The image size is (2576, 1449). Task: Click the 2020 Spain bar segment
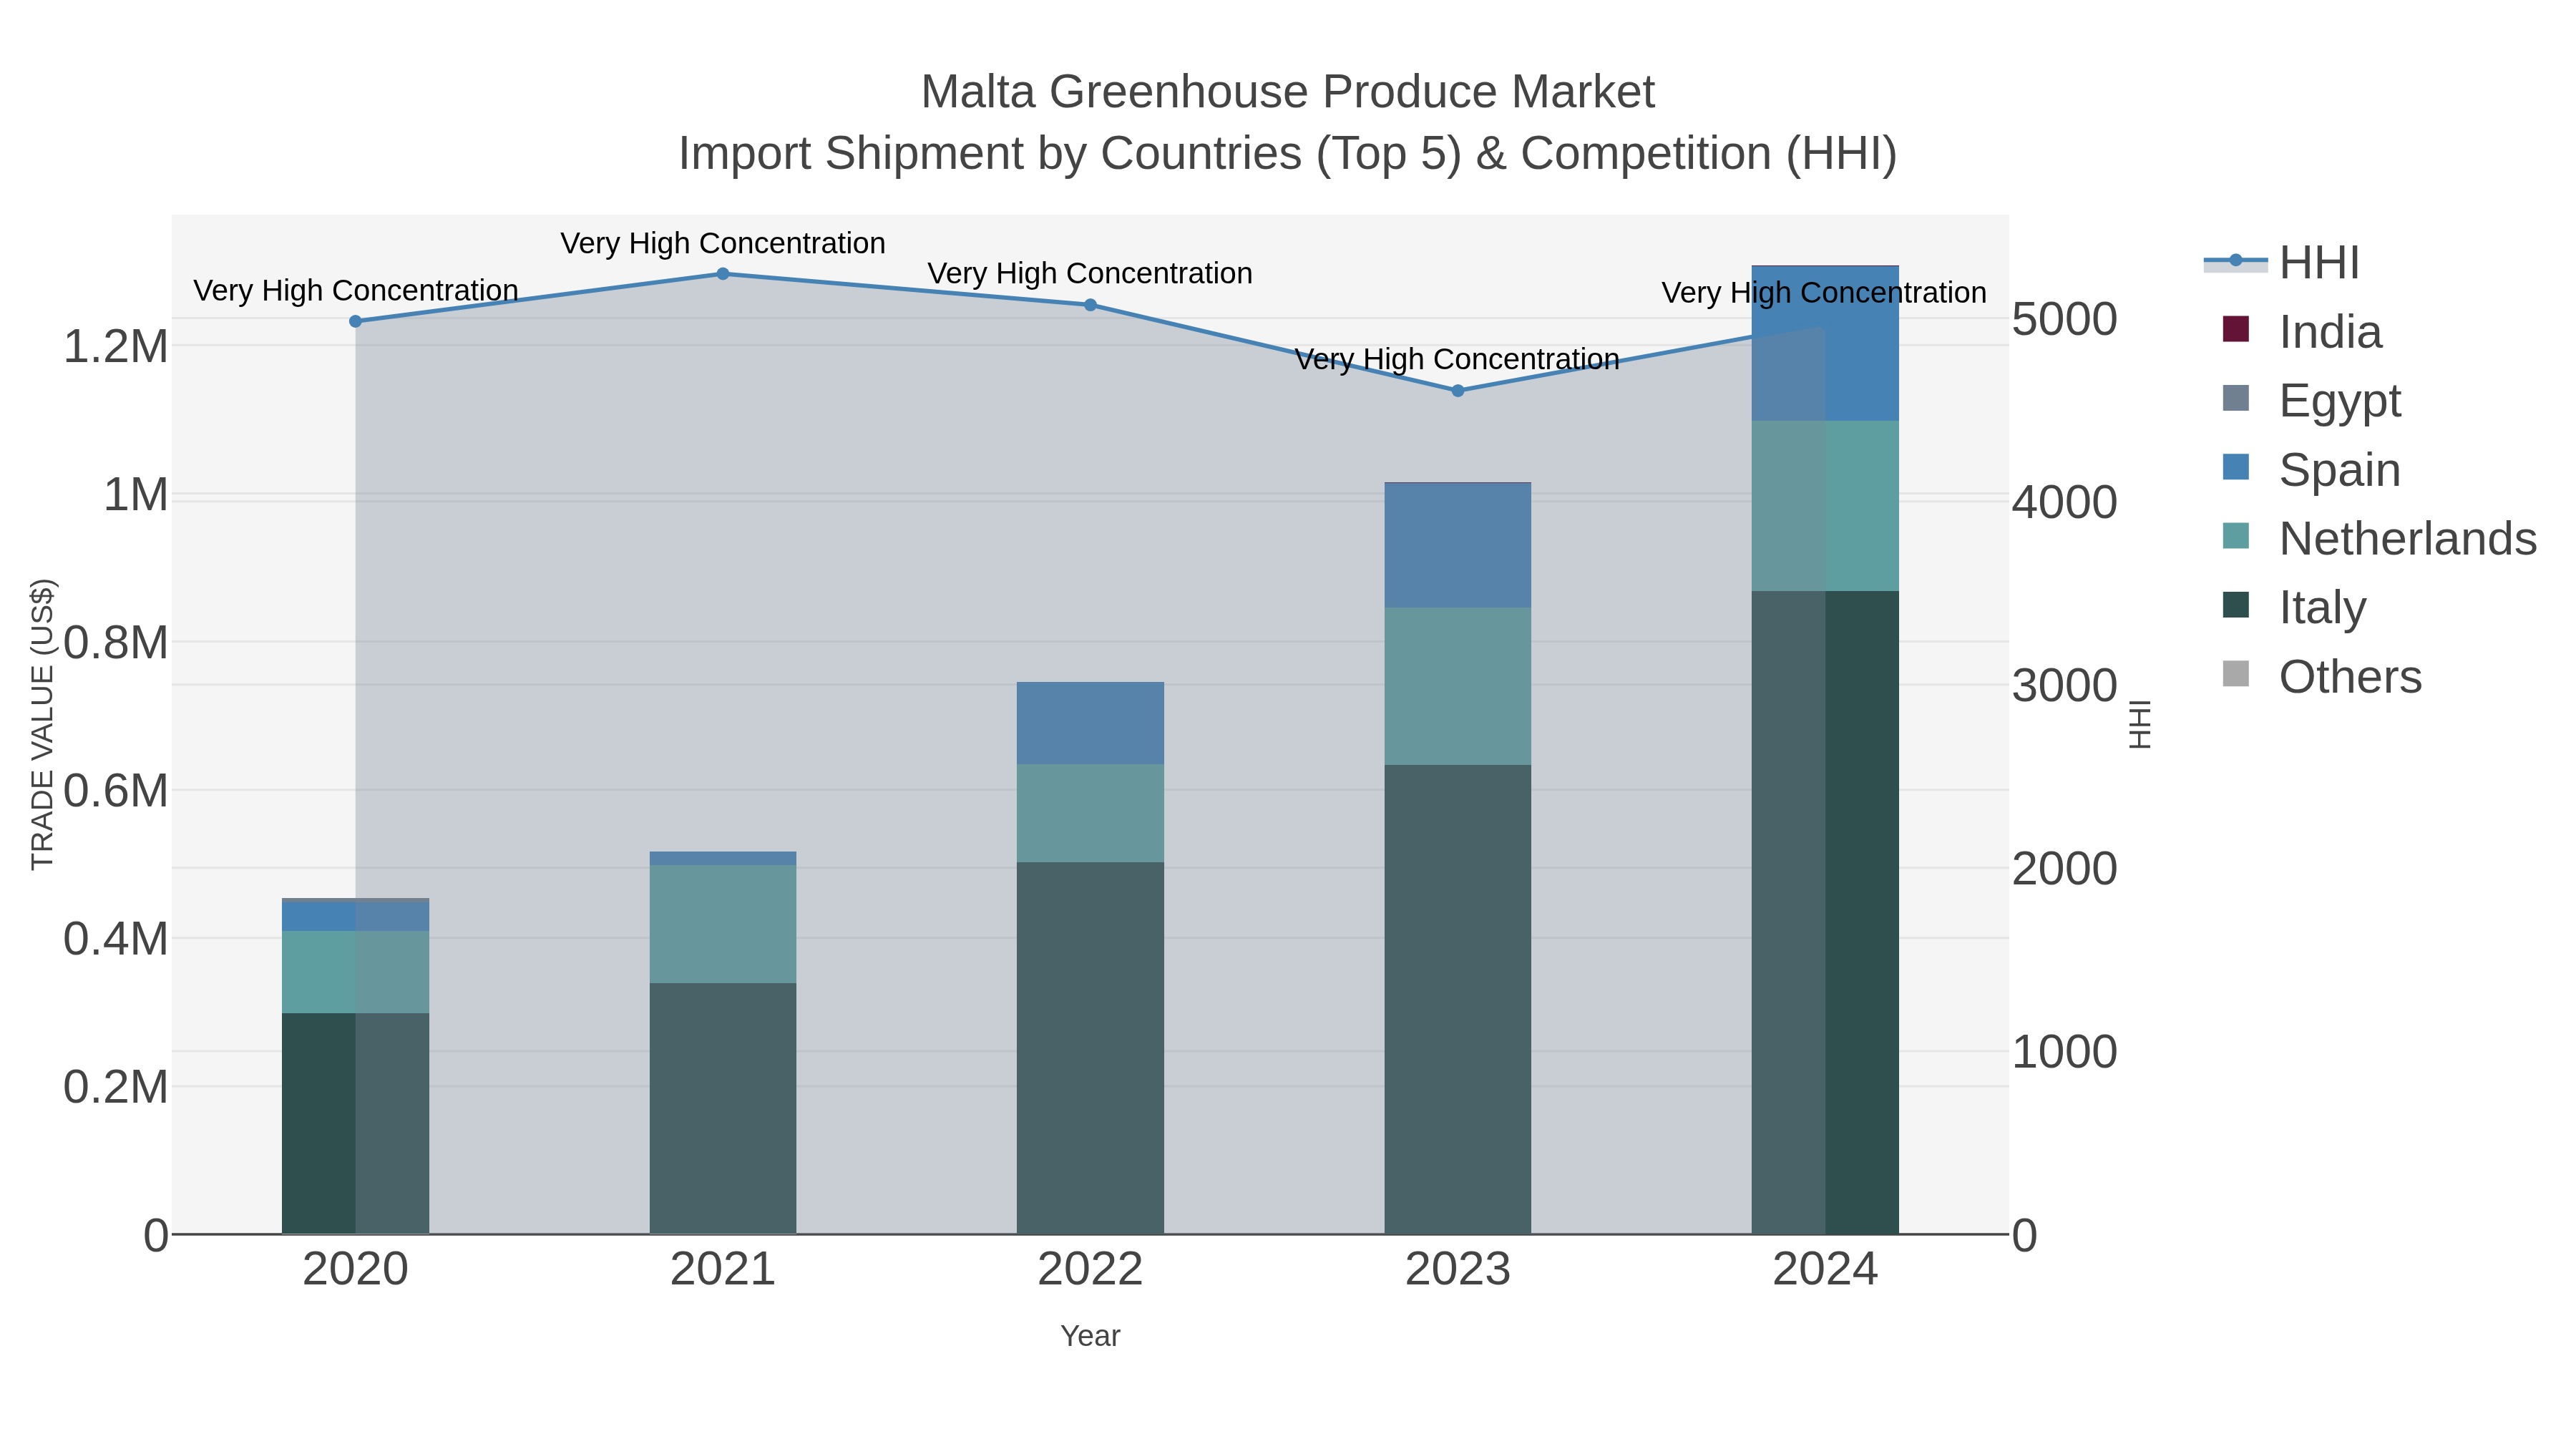[355, 917]
